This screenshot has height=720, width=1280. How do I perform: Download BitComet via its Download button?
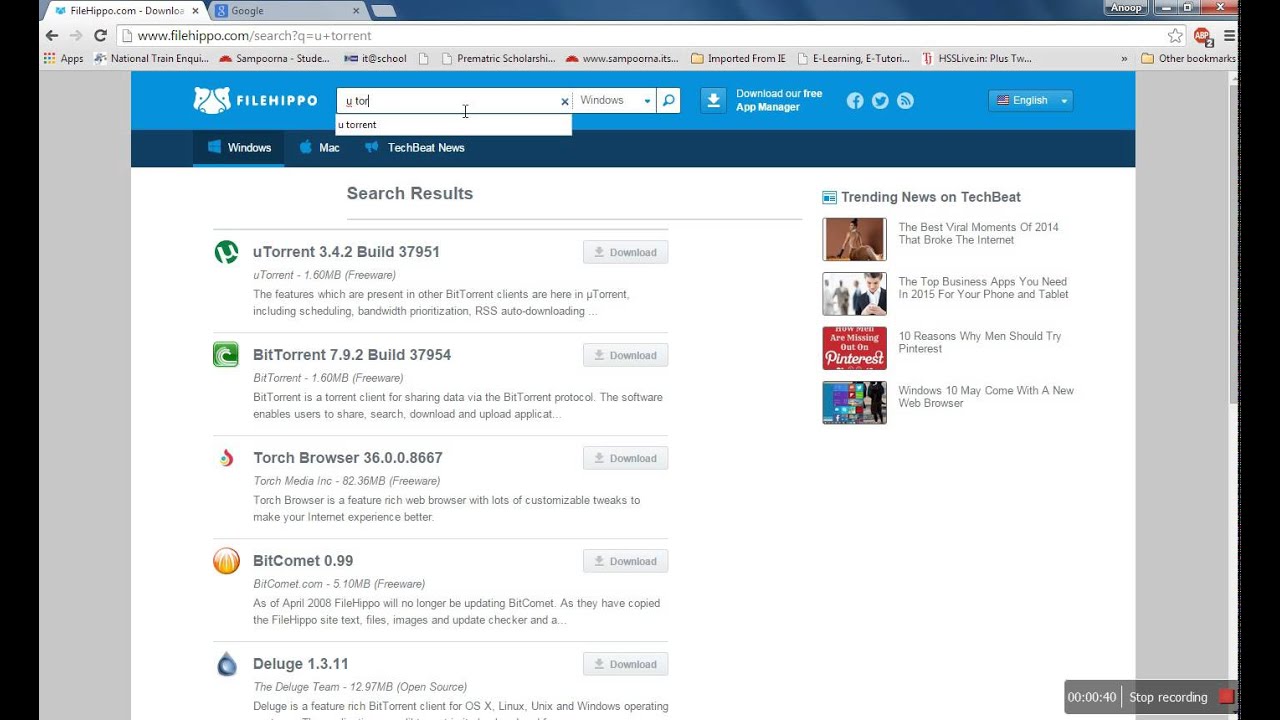(625, 561)
